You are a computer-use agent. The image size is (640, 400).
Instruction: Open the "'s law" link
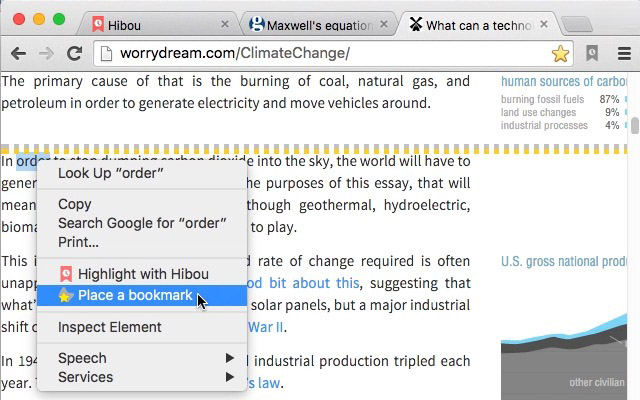[264, 383]
